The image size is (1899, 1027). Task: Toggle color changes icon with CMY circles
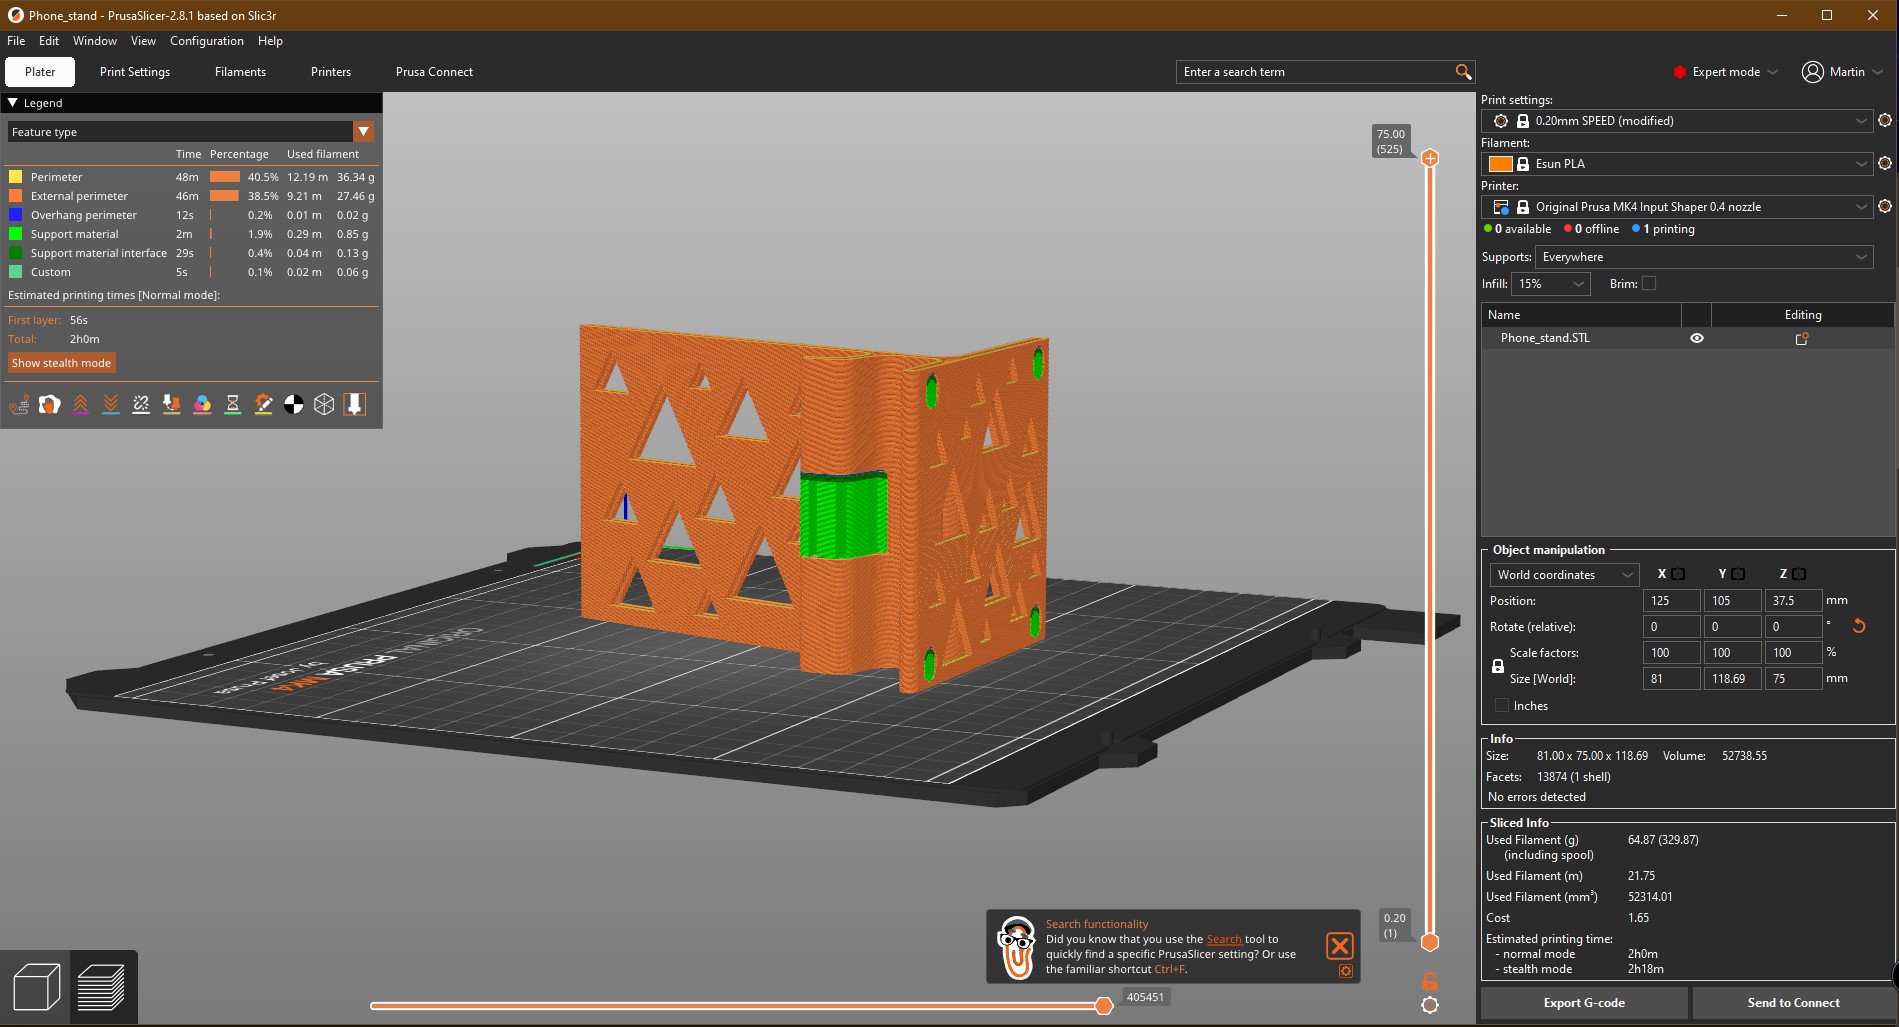coord(202,404)
